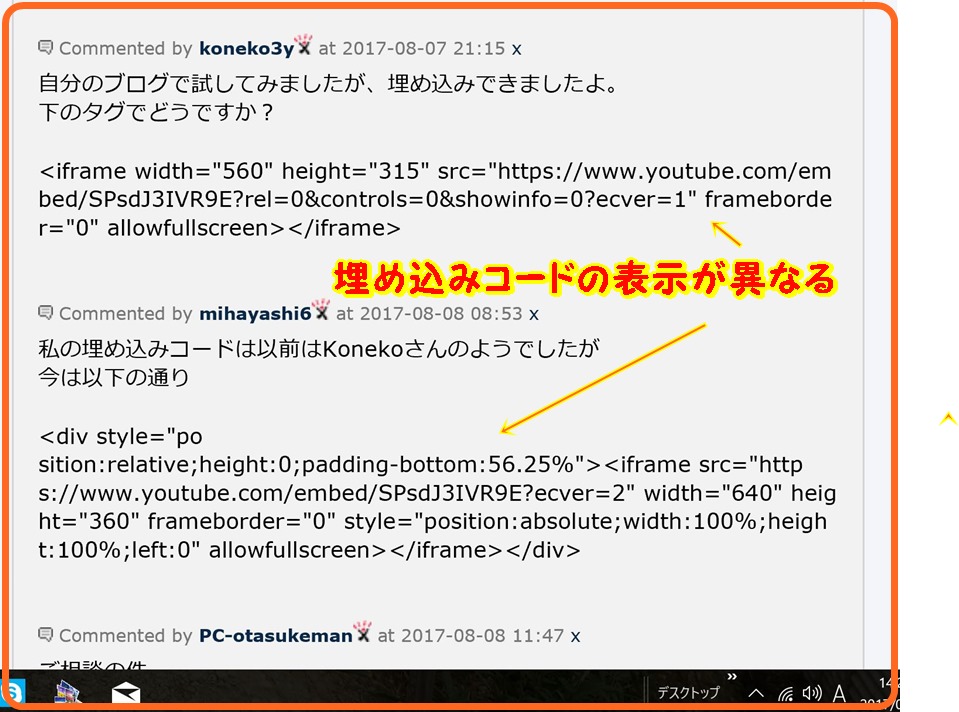Click the text '下のタグでどうですか？'
Viewport: 959px width, 712px height.
(x=156, y=113)
